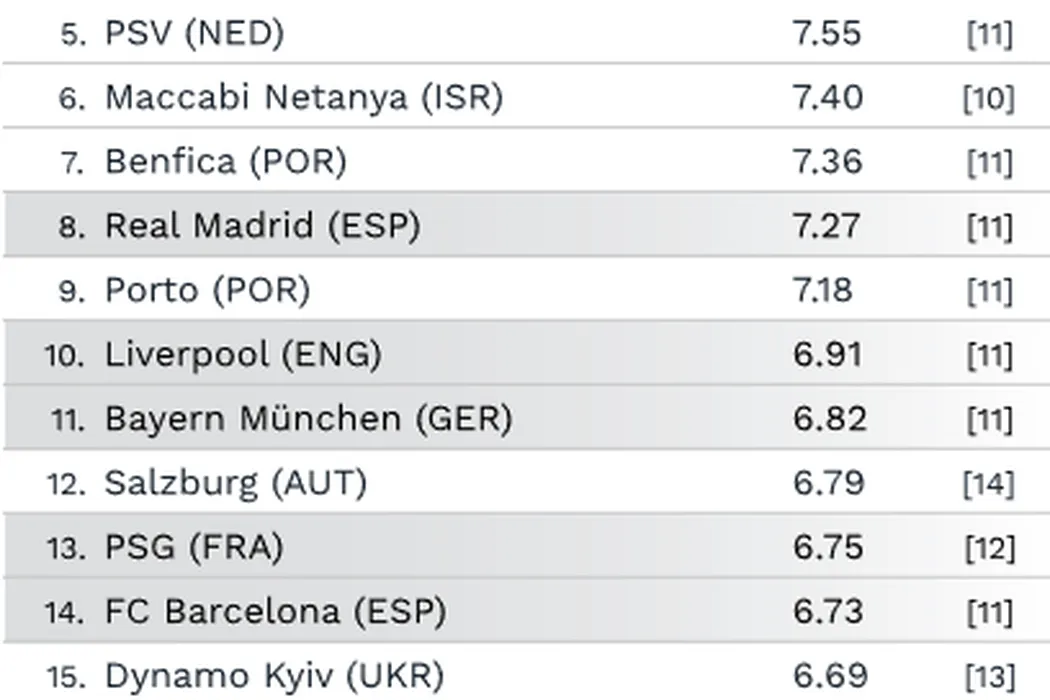Open the Salzburg (AUT) row
Screen dimensions: 1050x700
click(x=235, y=483)
